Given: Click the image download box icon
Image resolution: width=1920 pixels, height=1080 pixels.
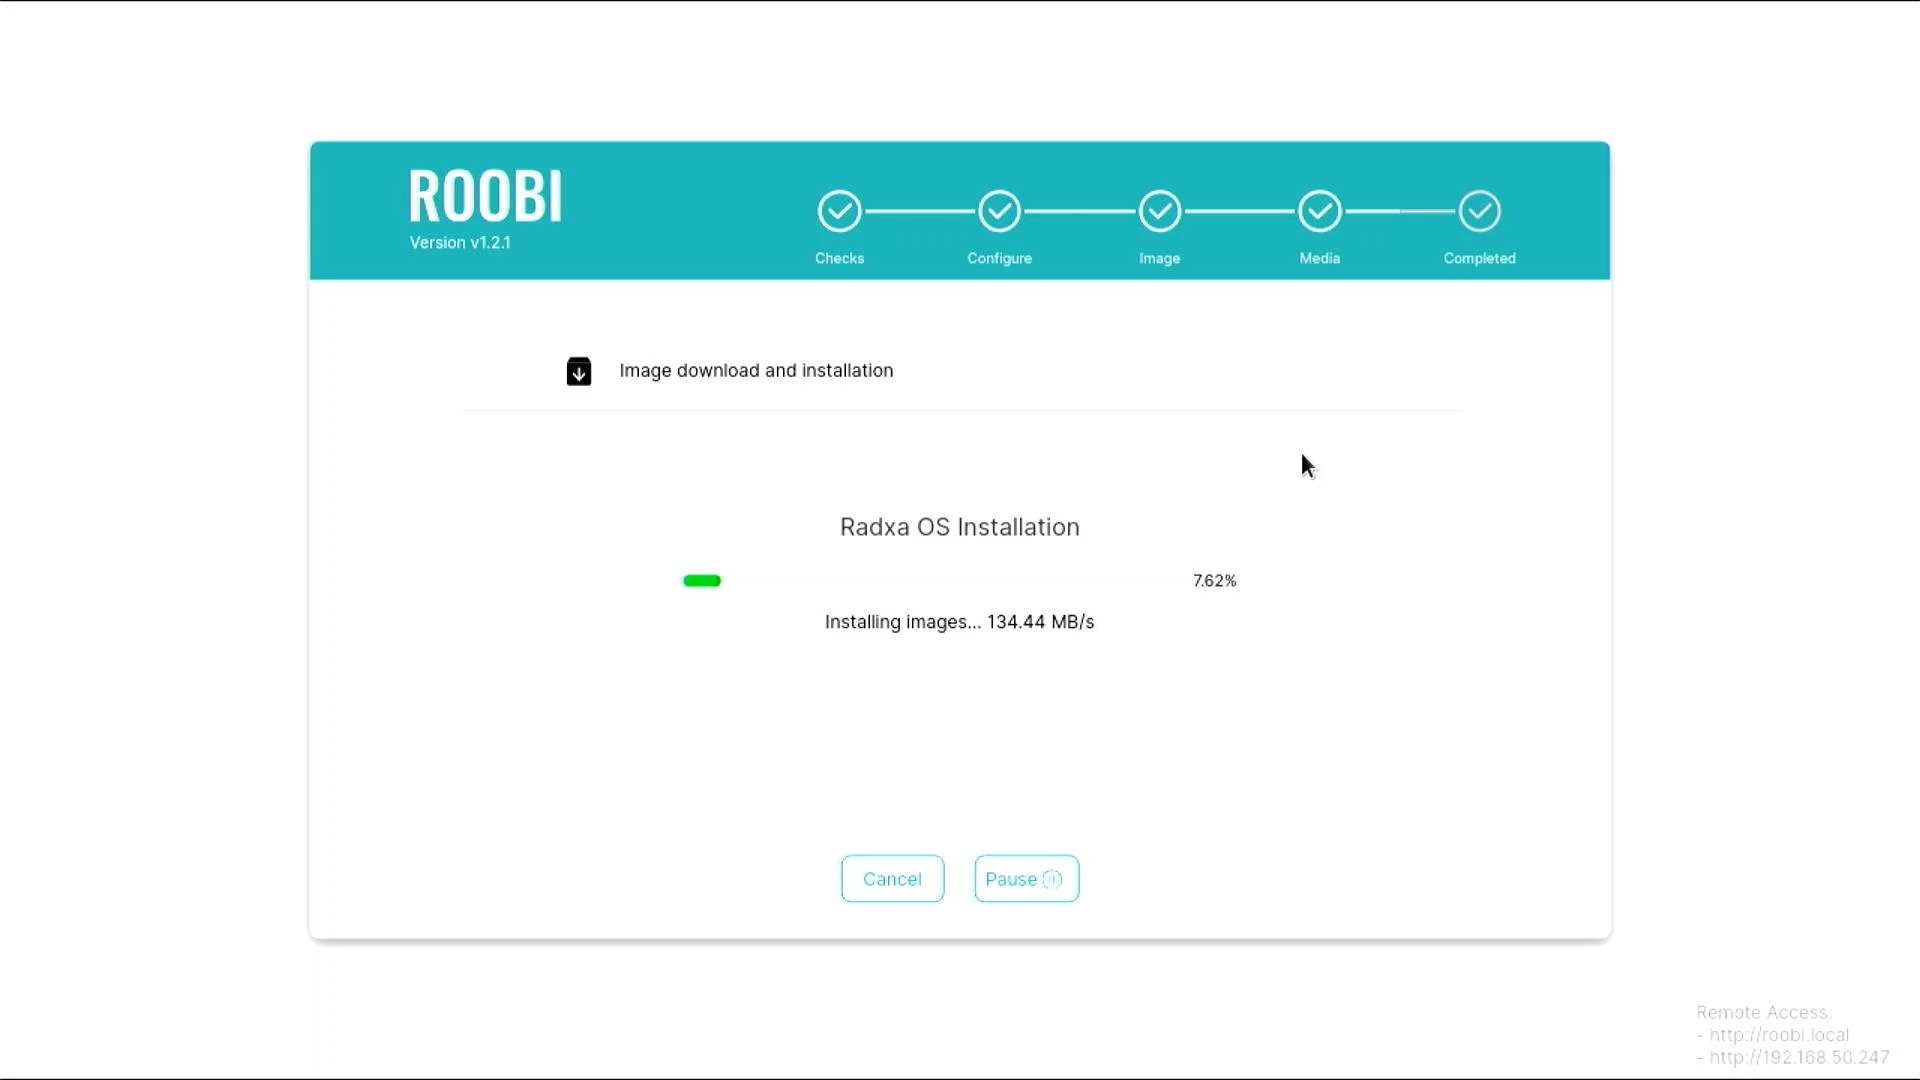Looking at the screenshot, I should coord(579,371).
